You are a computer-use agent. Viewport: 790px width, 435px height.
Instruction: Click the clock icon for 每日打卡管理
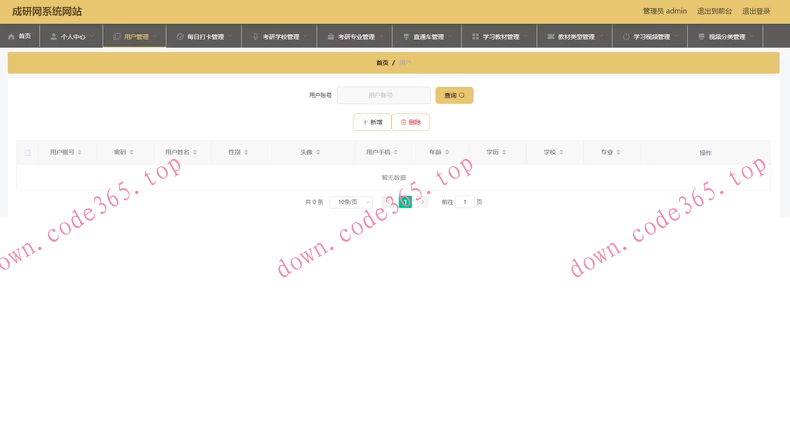tap(180, 37)
